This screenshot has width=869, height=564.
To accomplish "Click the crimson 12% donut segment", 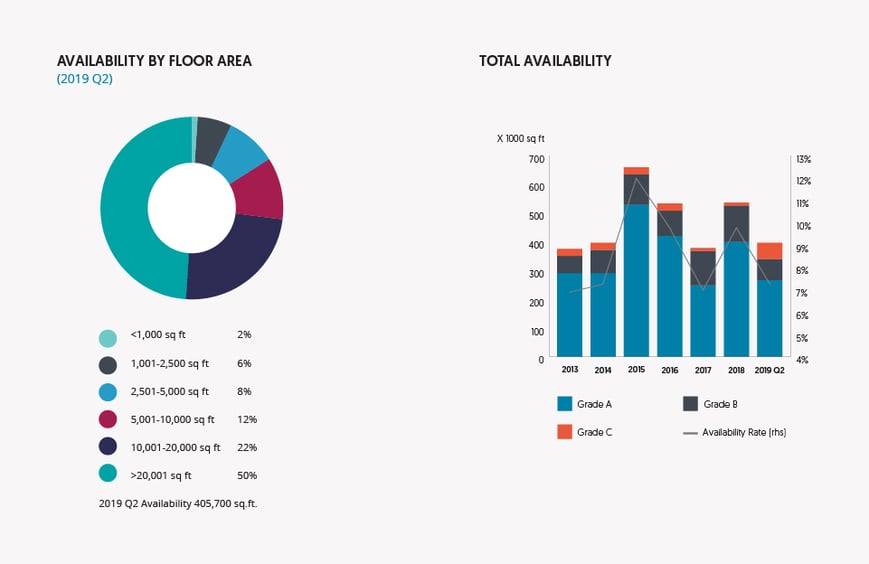I will pyautogui.click(x=260, y=192).
